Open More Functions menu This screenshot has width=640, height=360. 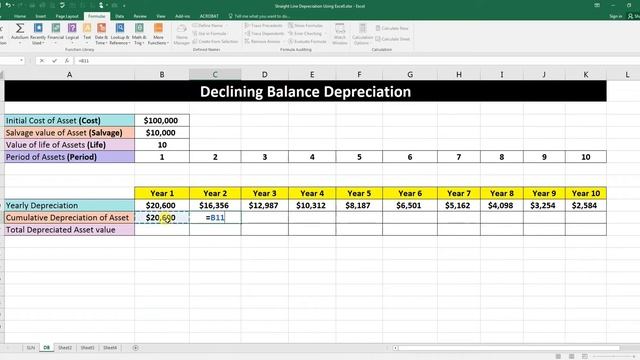[158, 33]
